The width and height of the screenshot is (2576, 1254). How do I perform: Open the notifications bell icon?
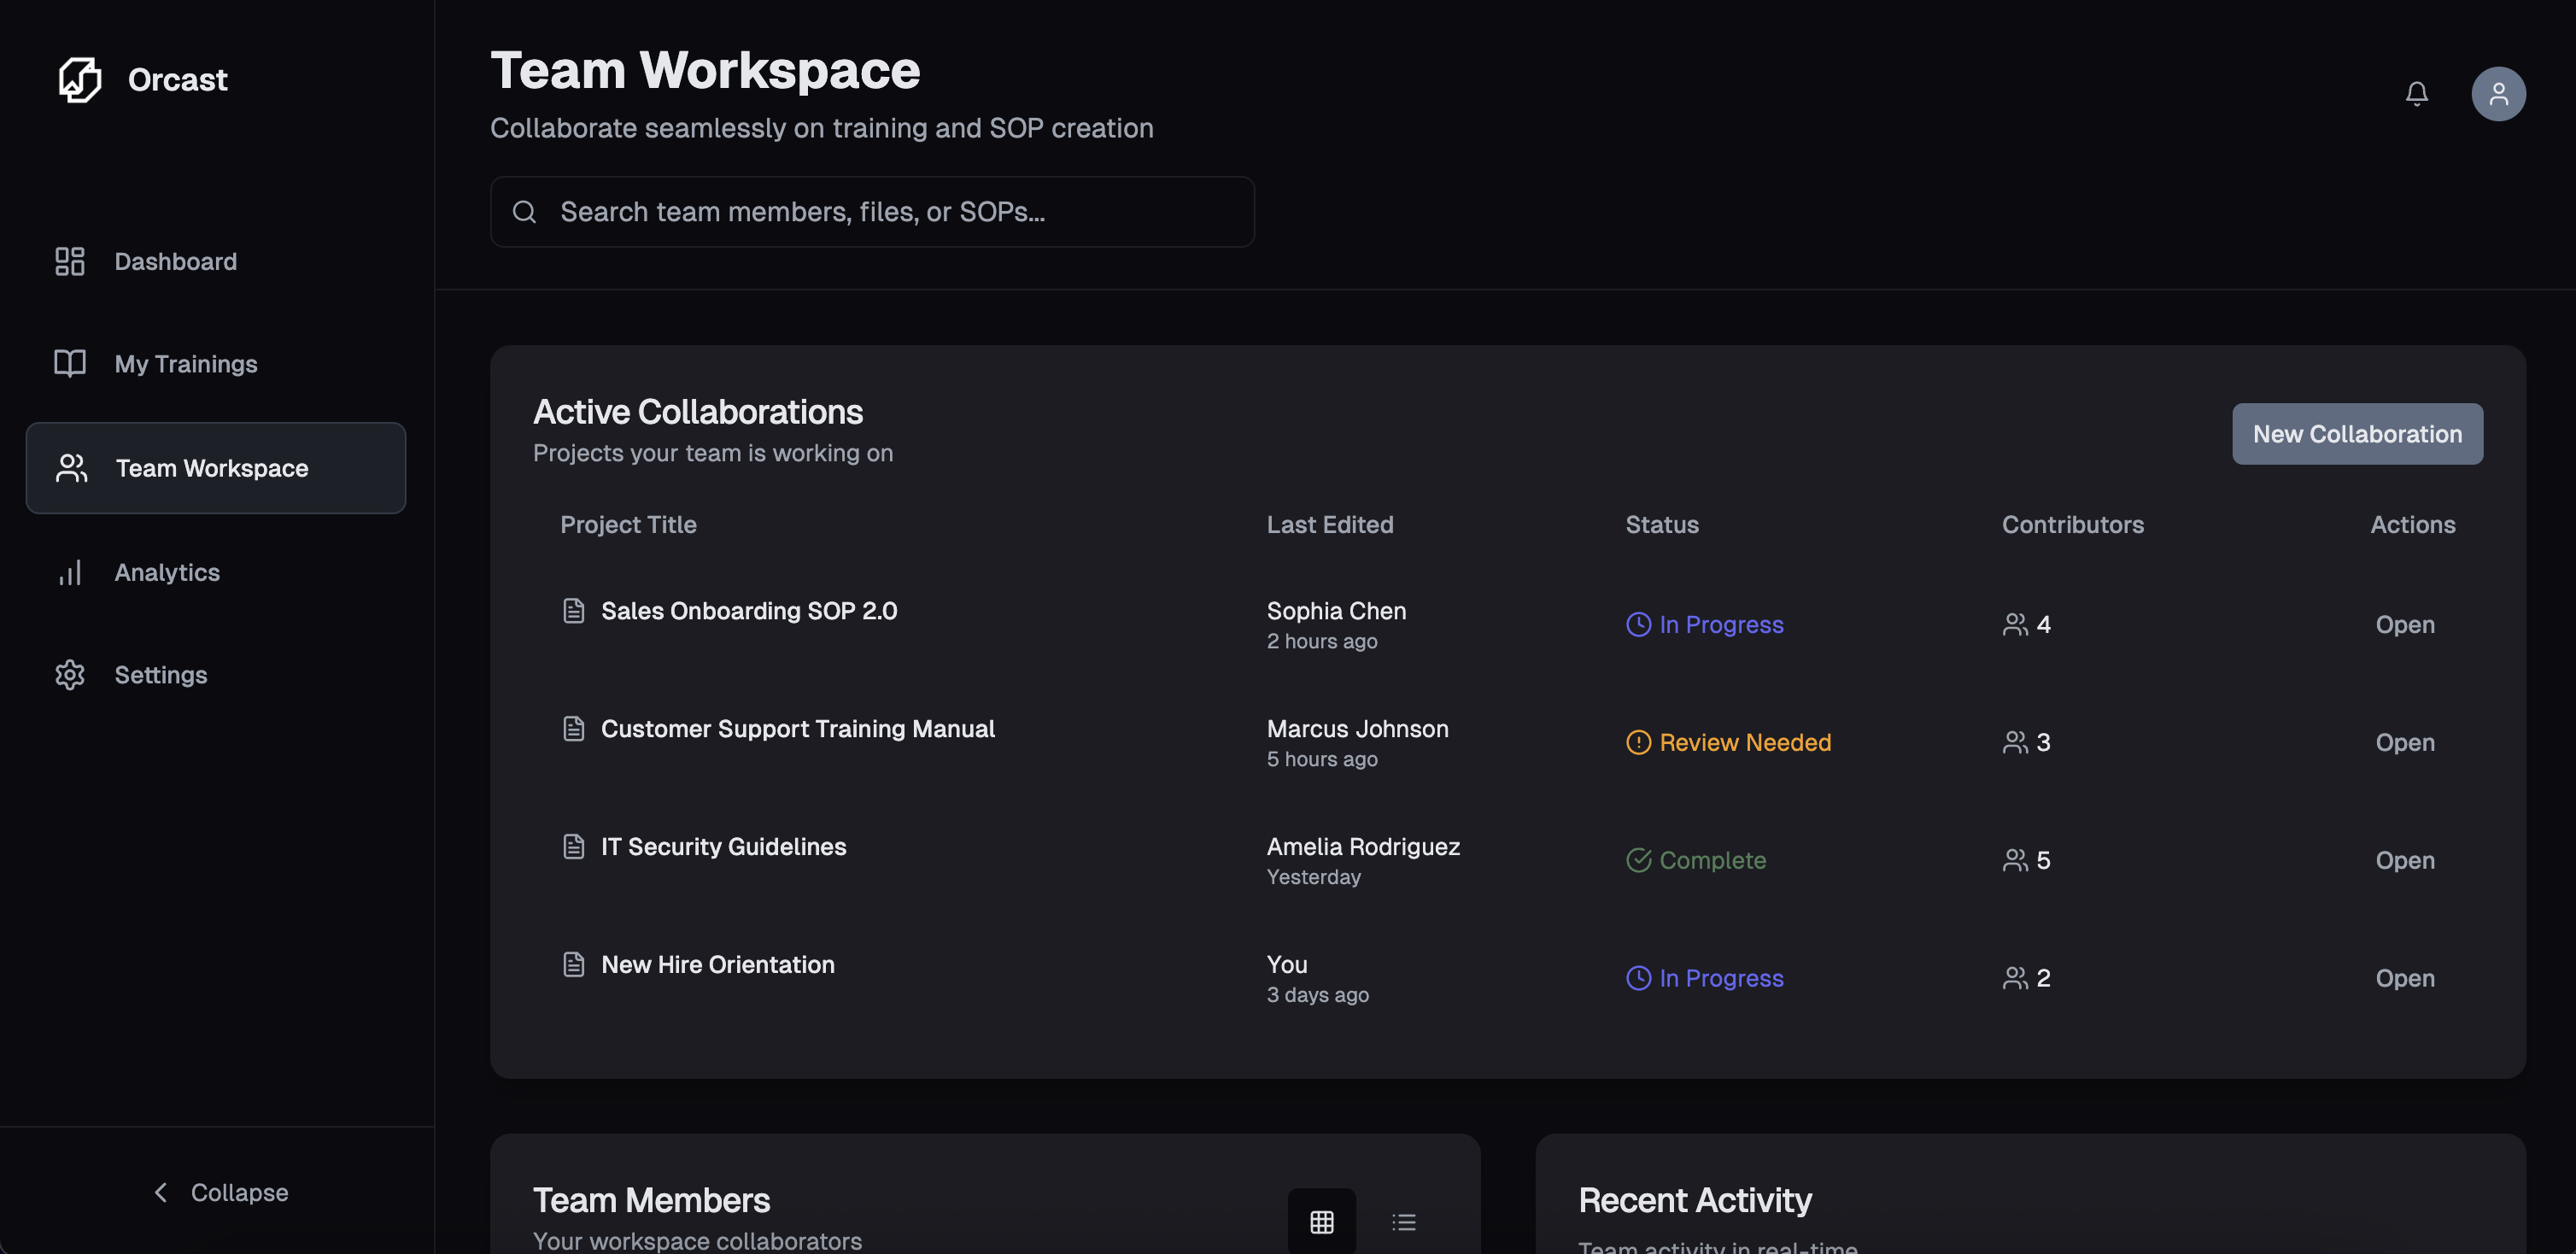point(2417,93)
